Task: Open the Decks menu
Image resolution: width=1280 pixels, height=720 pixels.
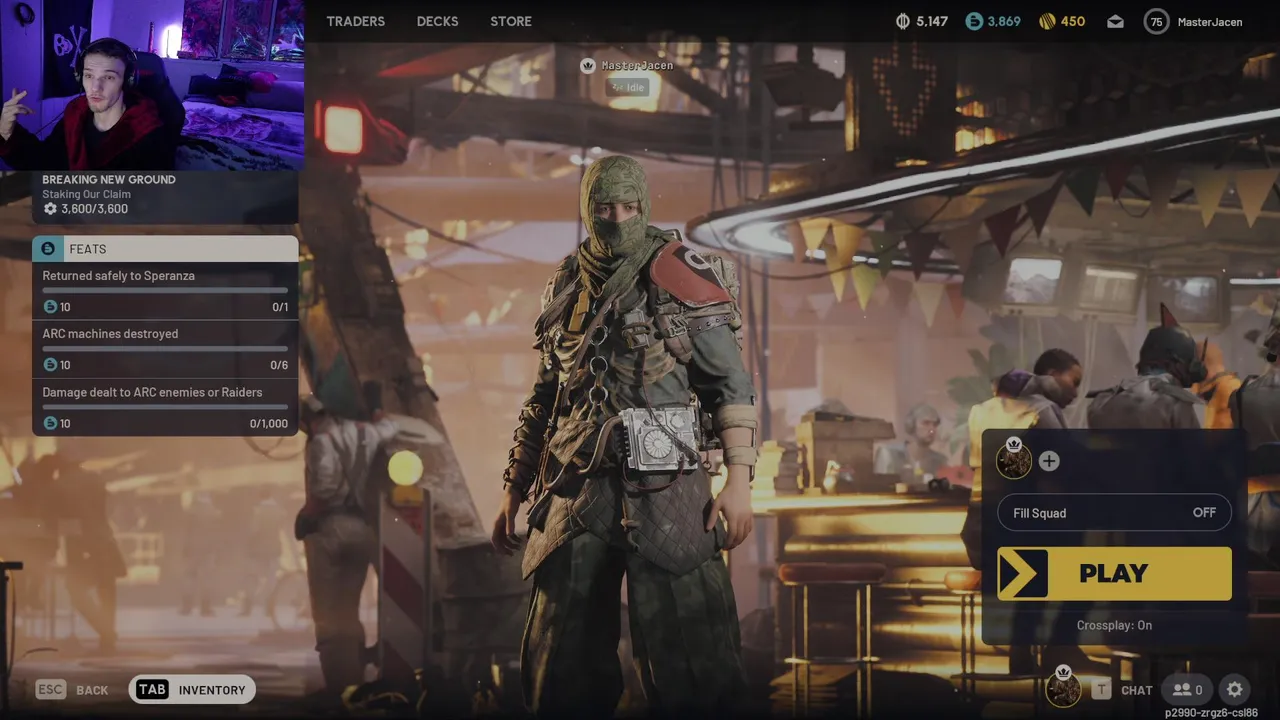Action: pos(437,21)
